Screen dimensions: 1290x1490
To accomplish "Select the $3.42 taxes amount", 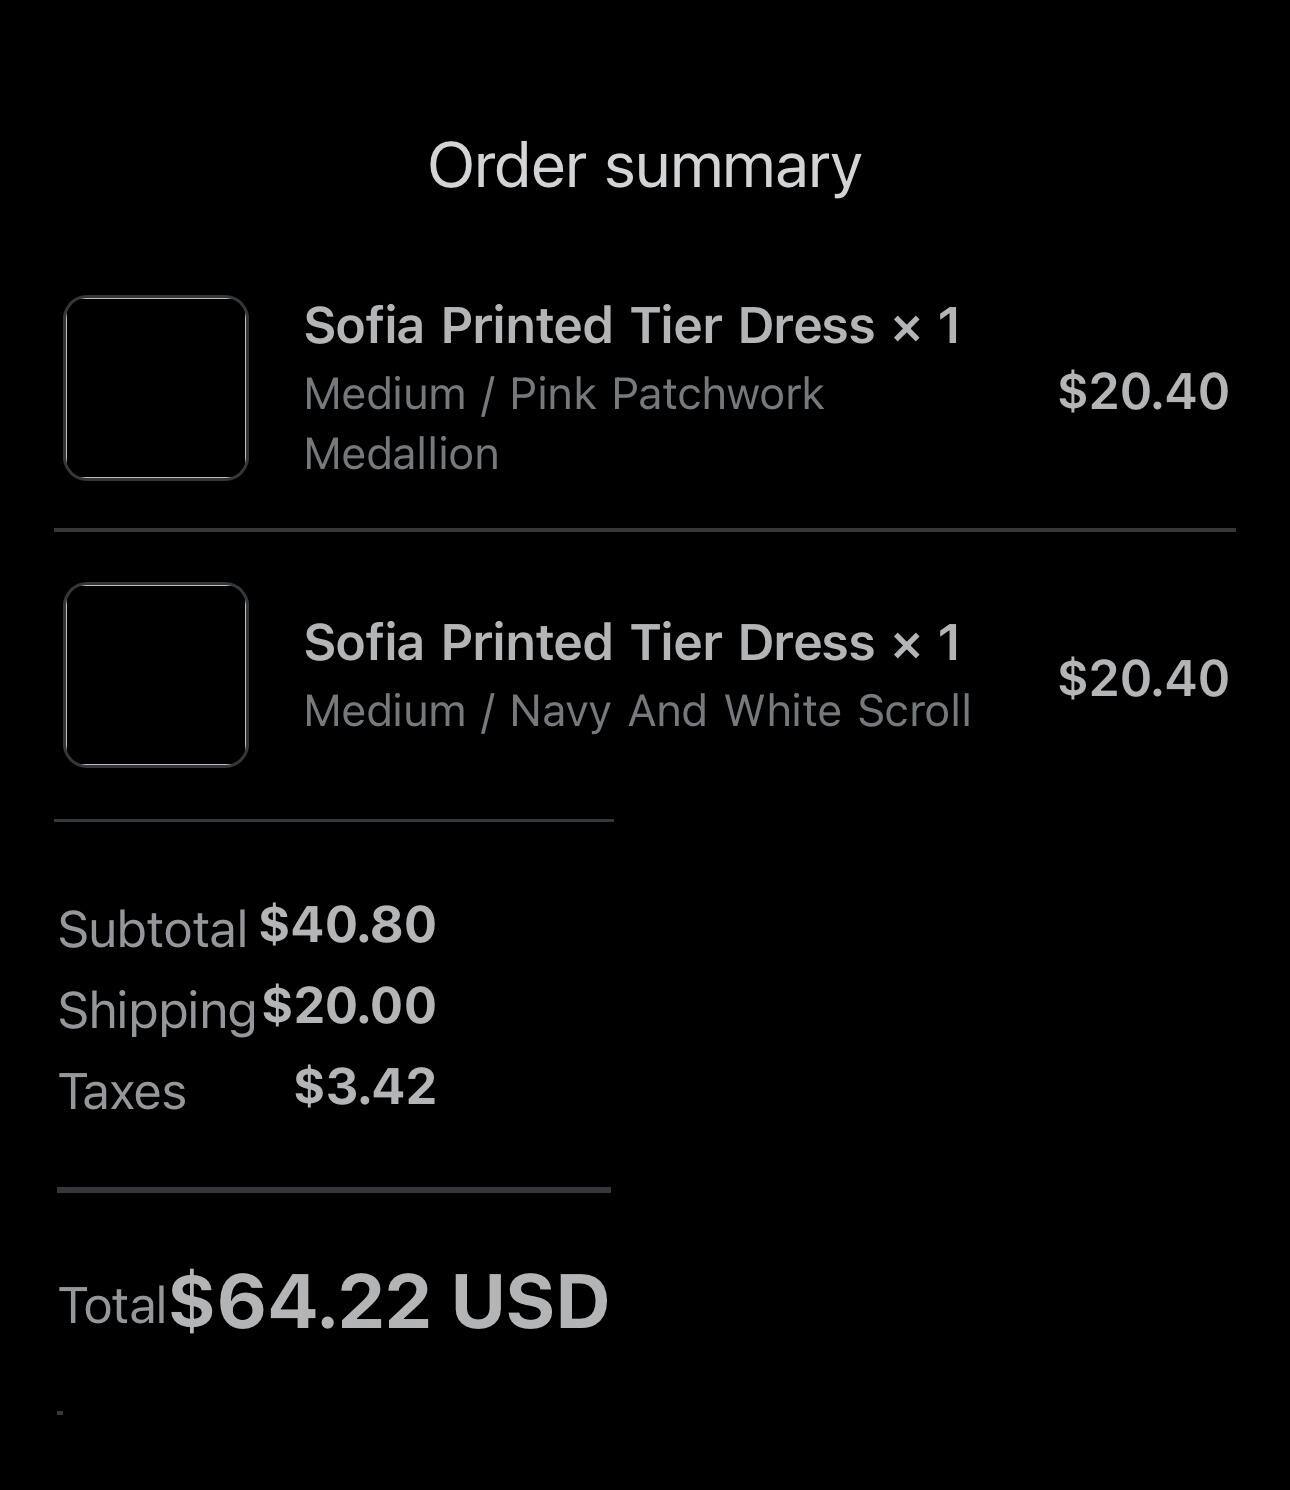I will coord(365,1087).
